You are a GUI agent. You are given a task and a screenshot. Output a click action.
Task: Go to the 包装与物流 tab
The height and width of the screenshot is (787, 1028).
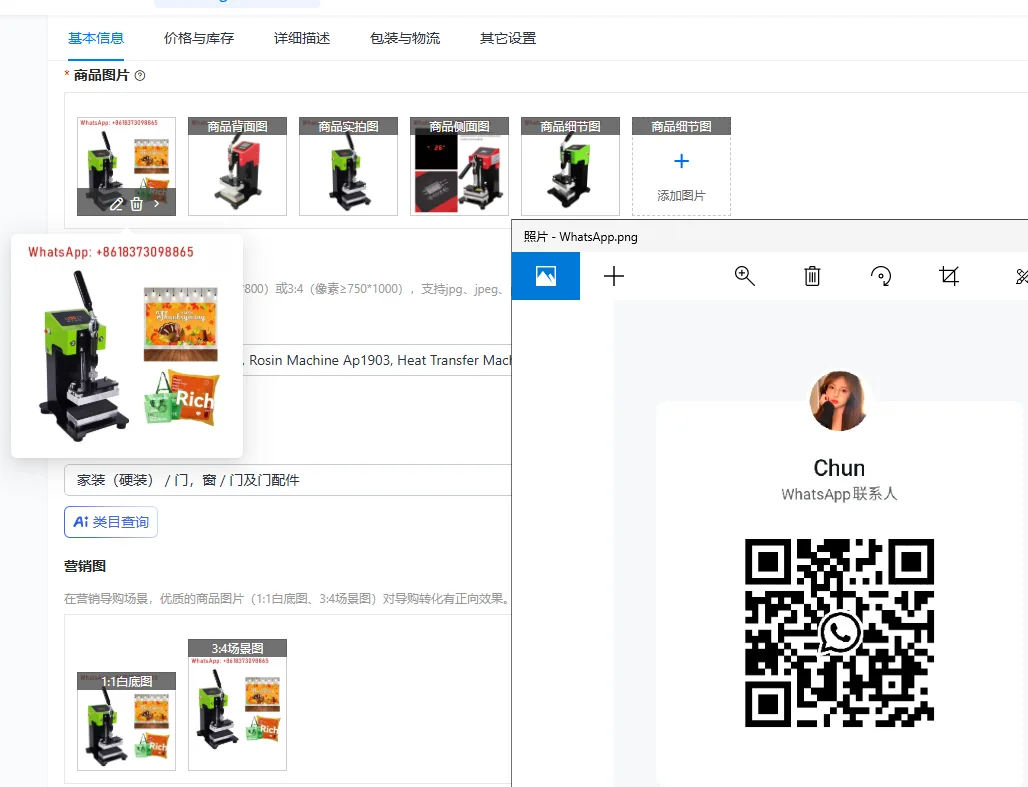pyautogui.click(x=405, y=38)
